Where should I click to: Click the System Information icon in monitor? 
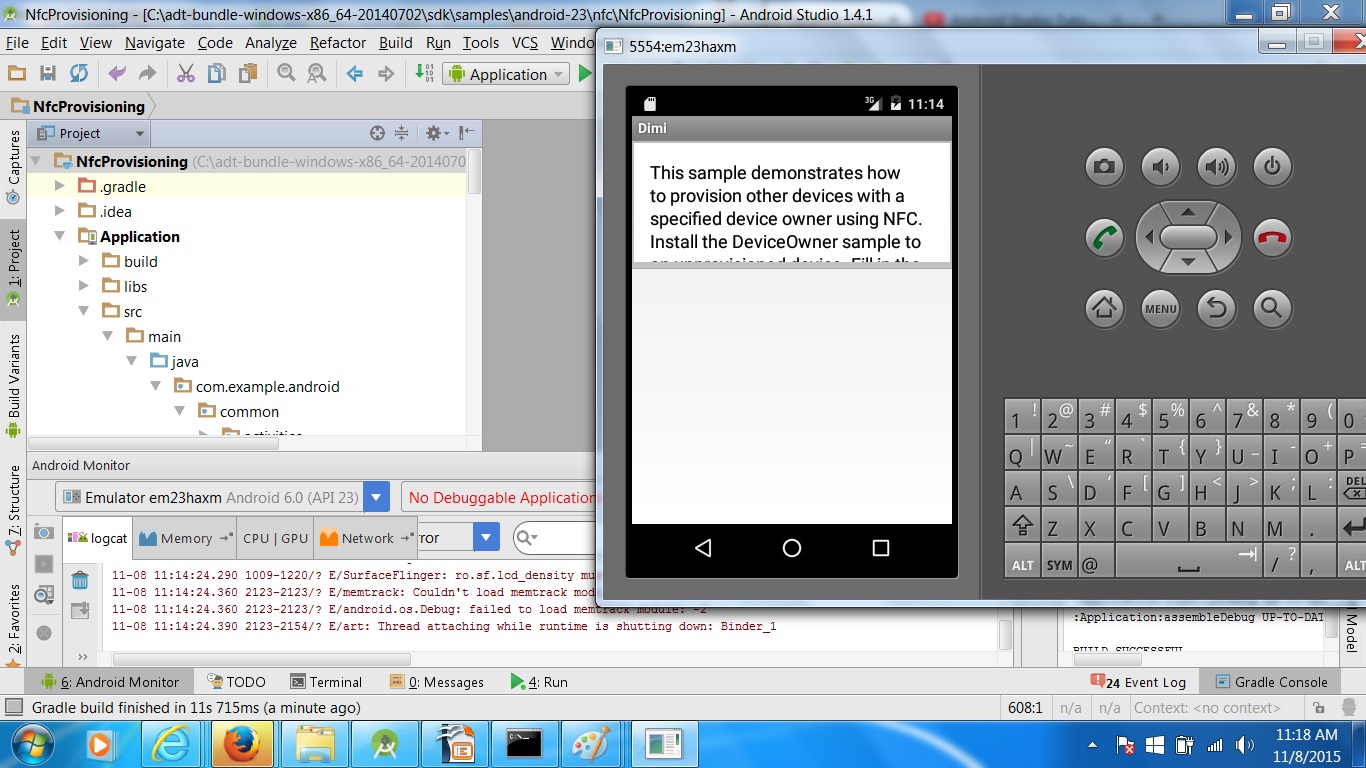click(x=44, y=595)
